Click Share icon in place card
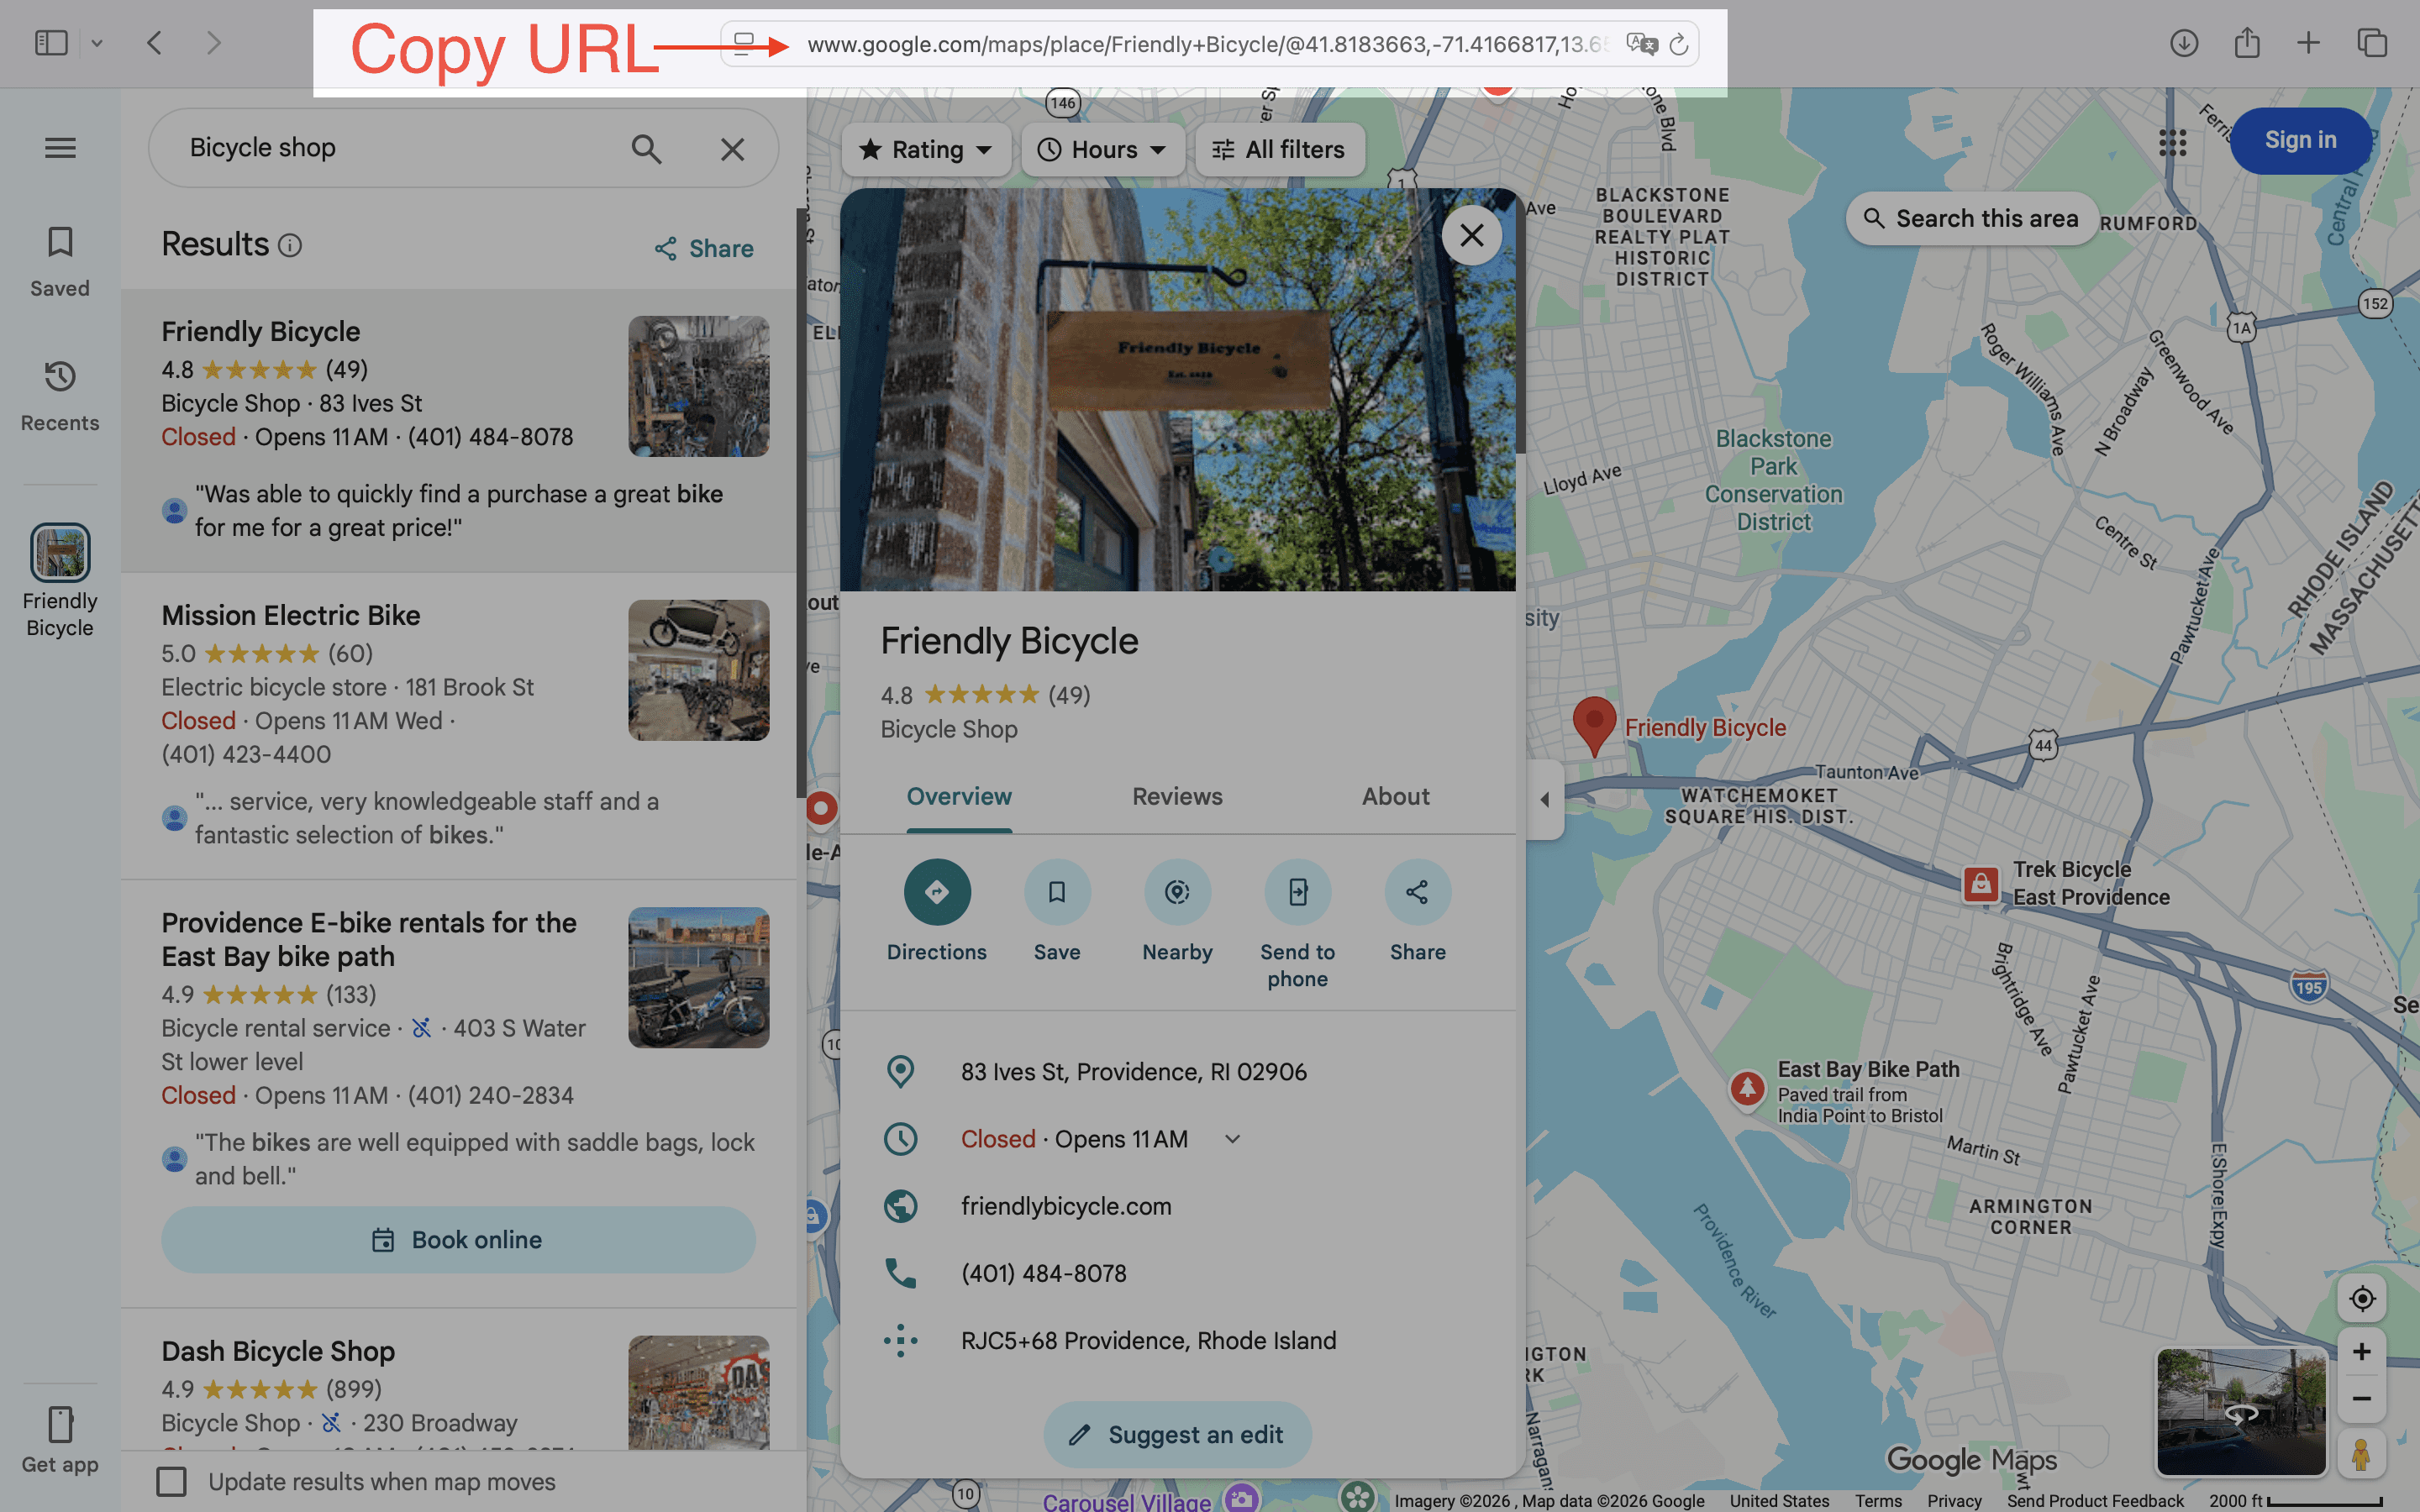 point(1417,892)
